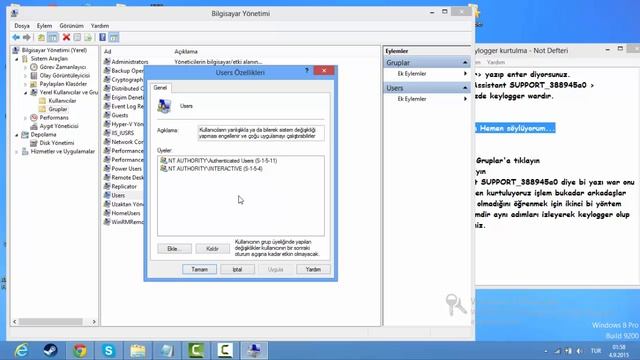Screen dimensions: 640x360
Task: Click the Forward arrow toolbar icon
Action: coord(27,38)
